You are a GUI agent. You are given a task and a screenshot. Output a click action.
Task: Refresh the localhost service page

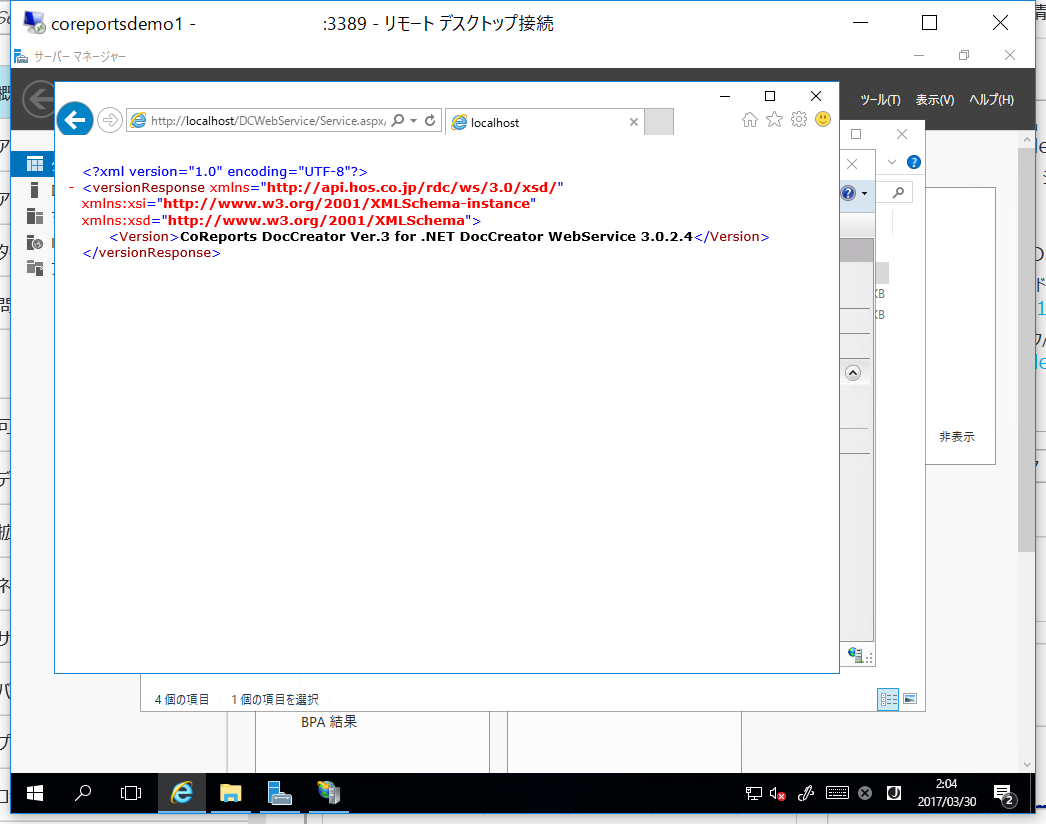coord(430,120)
